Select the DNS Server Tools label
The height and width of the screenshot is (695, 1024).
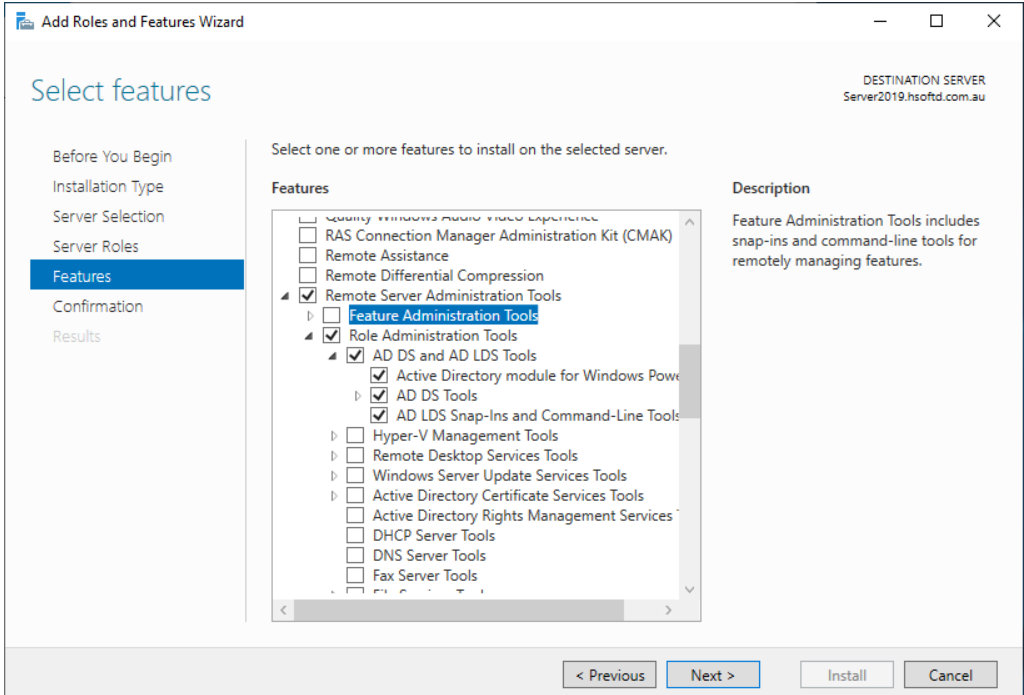429,555
